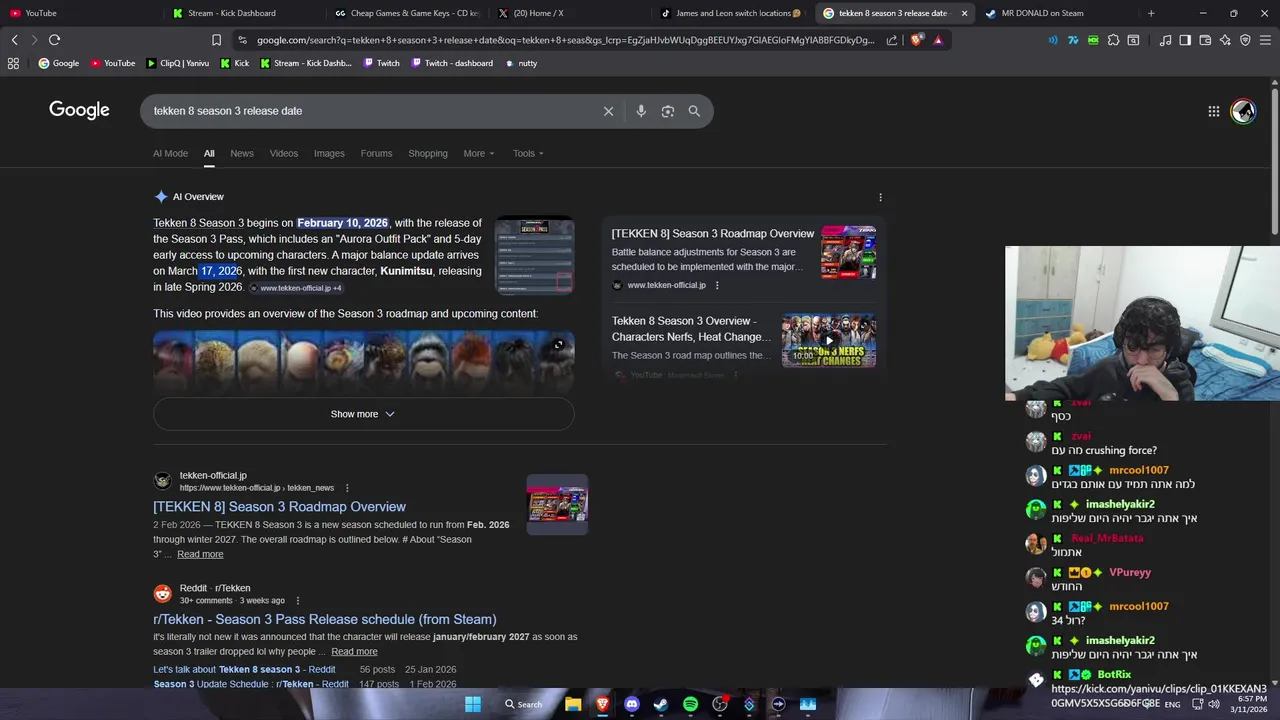Open Steam from the taskbar
1280x720 pixels.
pos(661,704)
